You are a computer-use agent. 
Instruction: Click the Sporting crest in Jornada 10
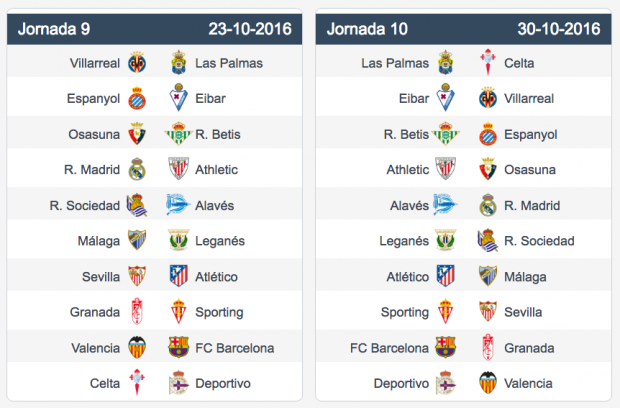tap(446, 312)
